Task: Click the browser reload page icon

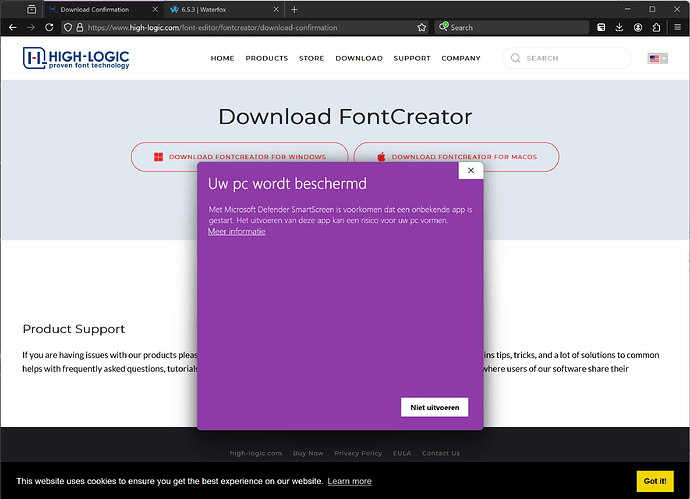Action: [49, 28]
